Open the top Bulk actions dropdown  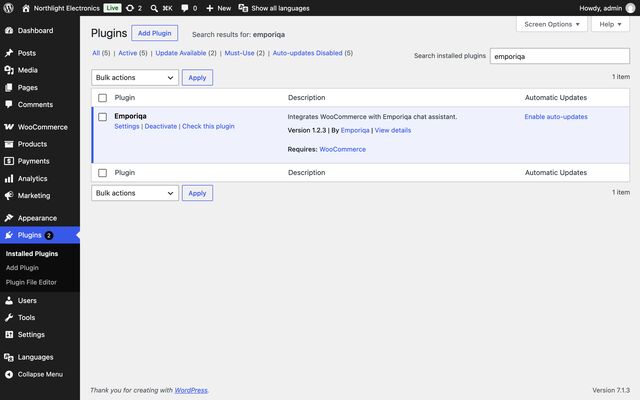click(x=135, y=78)
